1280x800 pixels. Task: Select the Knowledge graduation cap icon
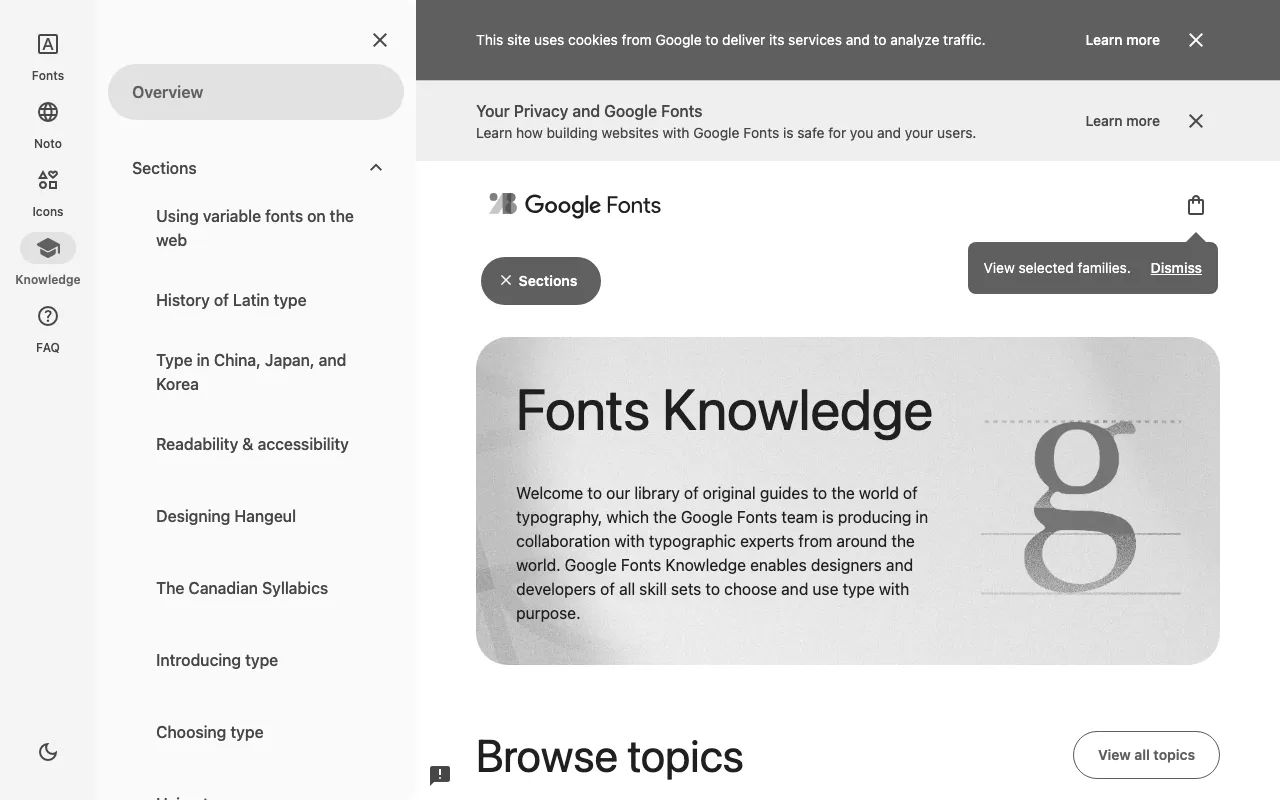pos(48,248)
